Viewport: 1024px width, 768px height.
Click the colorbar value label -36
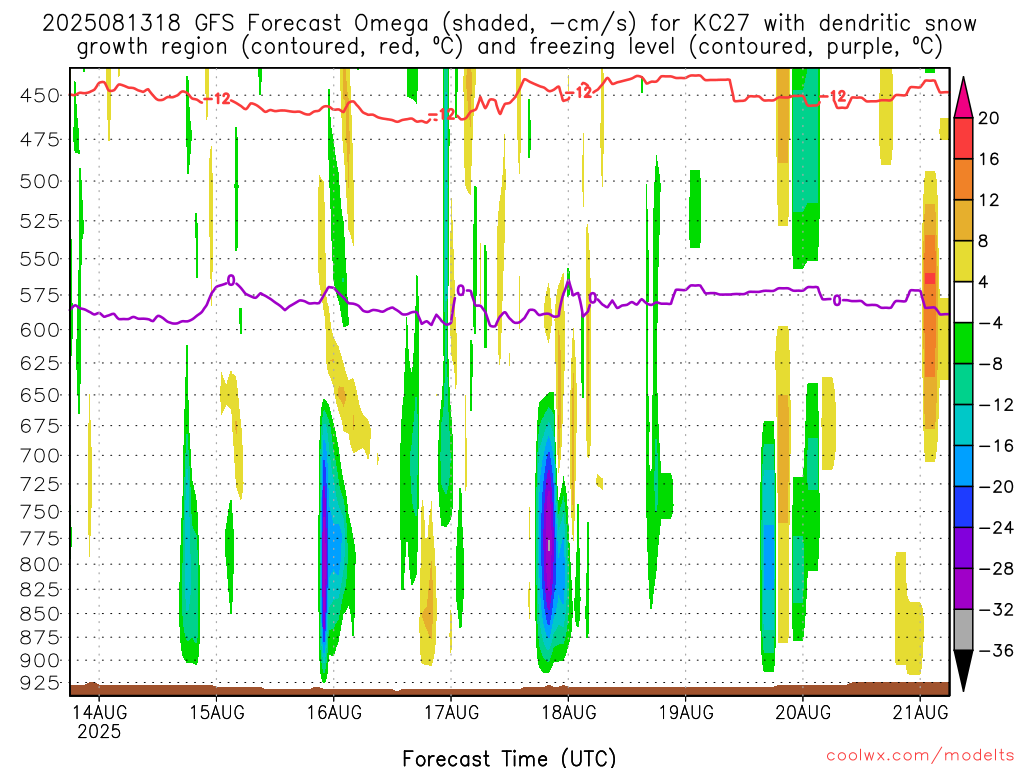(996, 650)
